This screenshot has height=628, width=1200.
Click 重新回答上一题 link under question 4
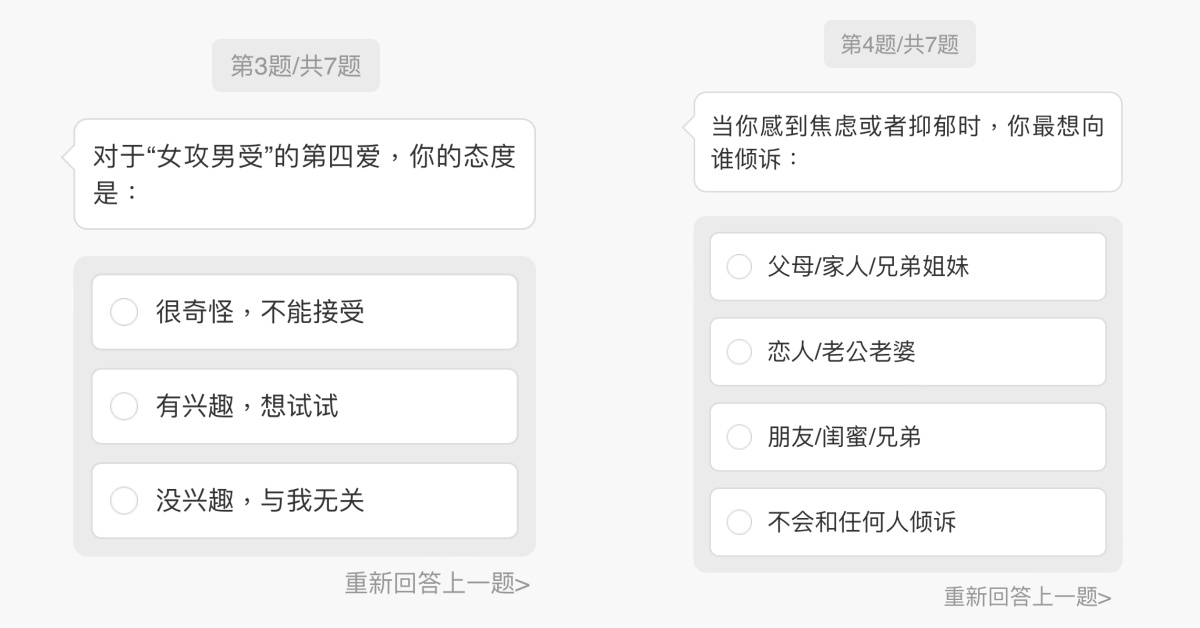coord(1027,597)
